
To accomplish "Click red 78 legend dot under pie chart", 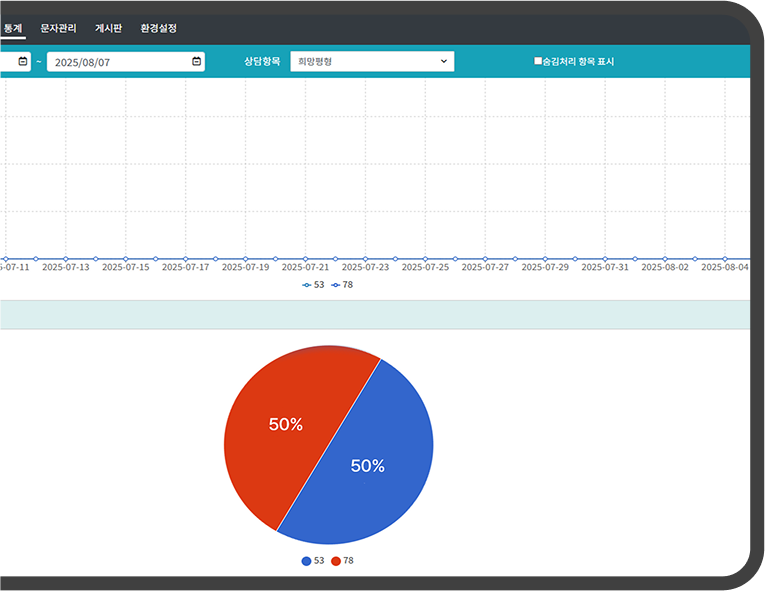I will [336, 561].
